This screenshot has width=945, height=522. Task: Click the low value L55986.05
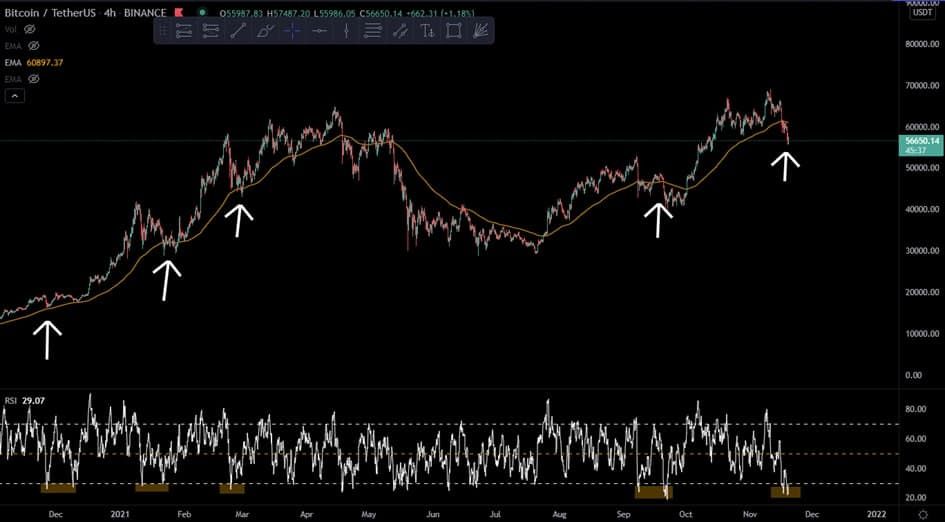click(x=335, y=13)
